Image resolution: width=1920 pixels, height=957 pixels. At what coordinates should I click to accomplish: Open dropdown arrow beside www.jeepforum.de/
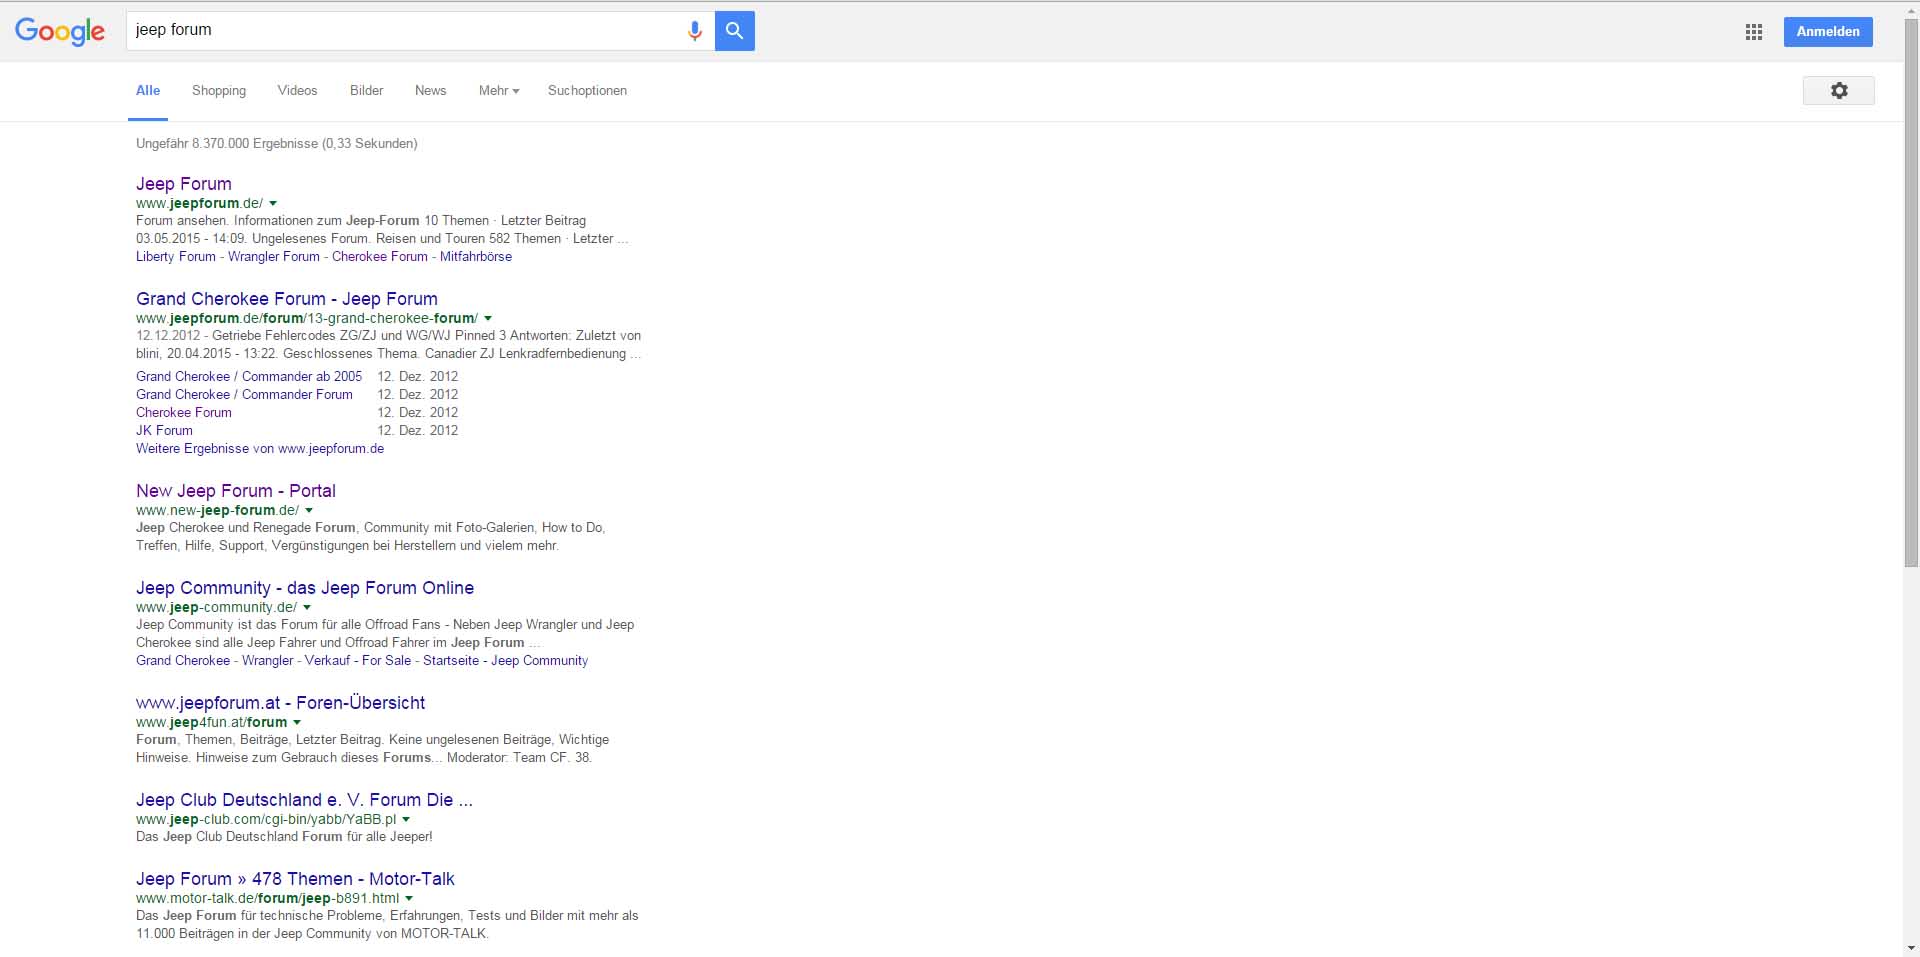tap(273, 204)
